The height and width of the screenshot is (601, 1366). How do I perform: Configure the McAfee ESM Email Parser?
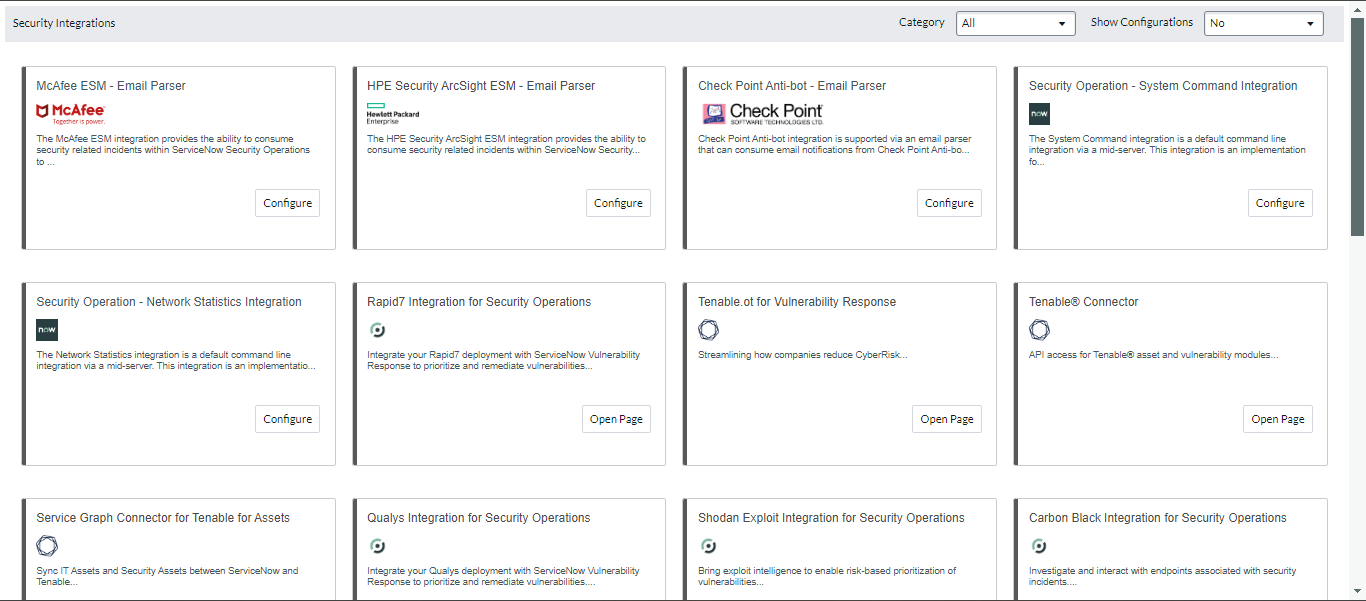pos(287,202)
